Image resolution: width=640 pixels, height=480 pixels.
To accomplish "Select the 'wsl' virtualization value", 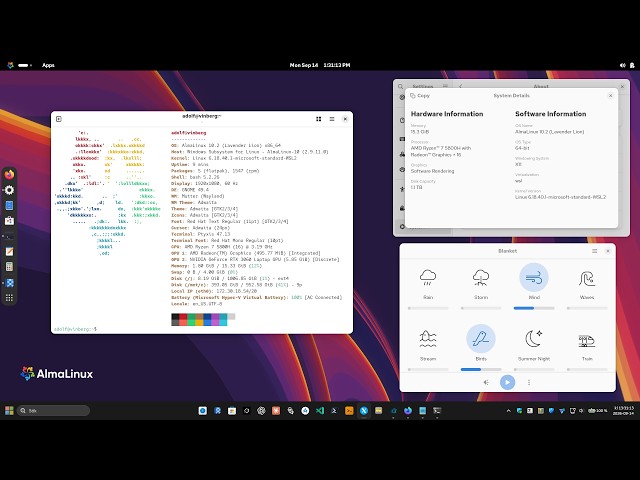I will [x=518, y=181].
